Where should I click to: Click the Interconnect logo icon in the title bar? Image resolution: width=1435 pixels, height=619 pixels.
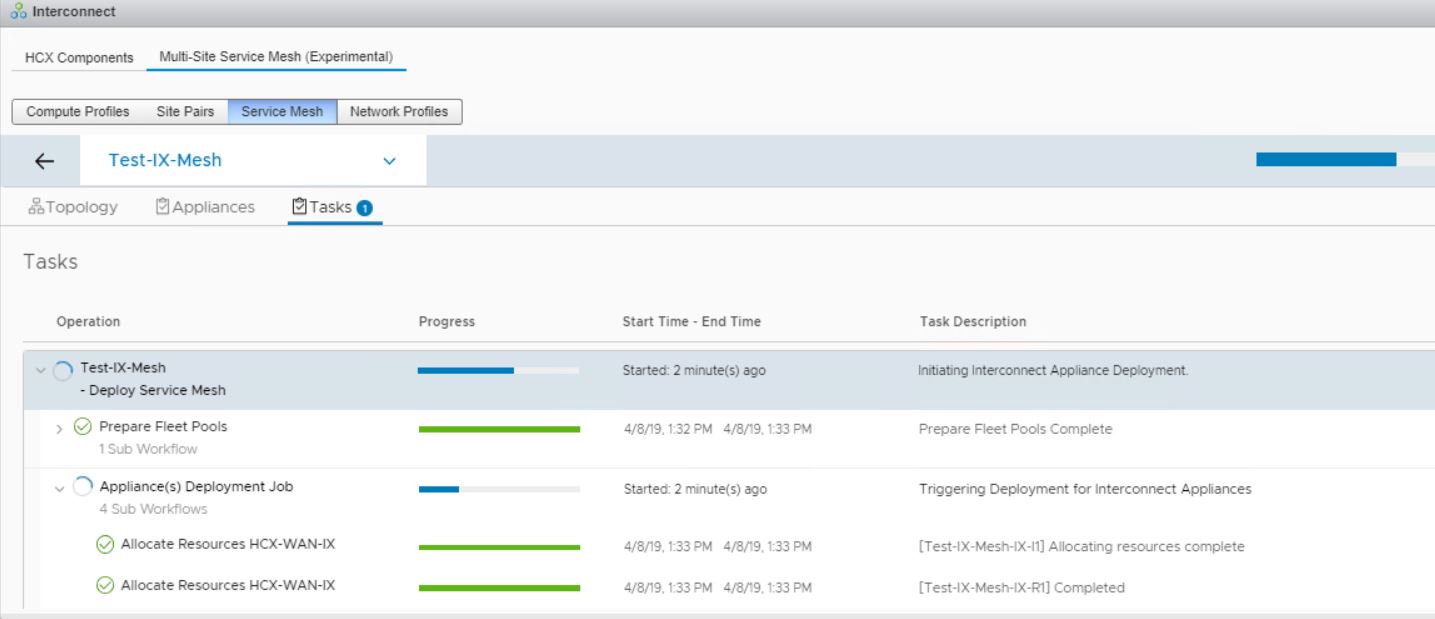[18, 12]
